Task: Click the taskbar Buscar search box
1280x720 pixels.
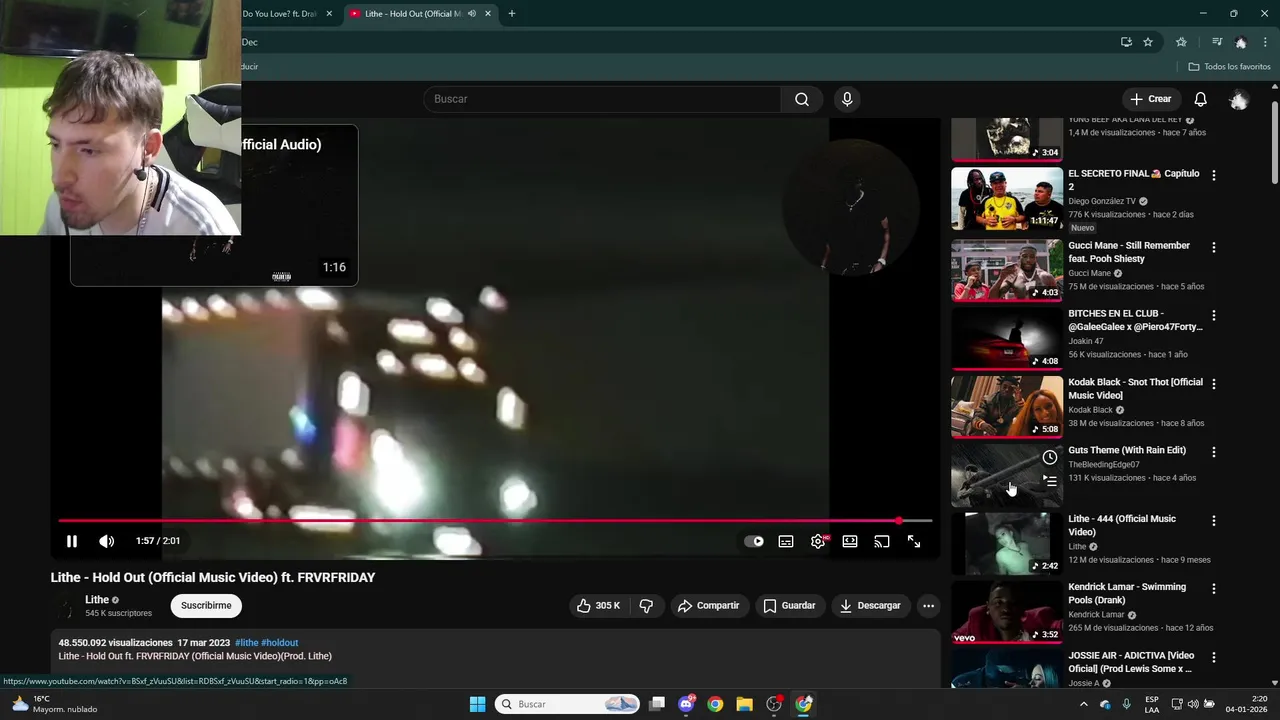Action: (567, 704)
